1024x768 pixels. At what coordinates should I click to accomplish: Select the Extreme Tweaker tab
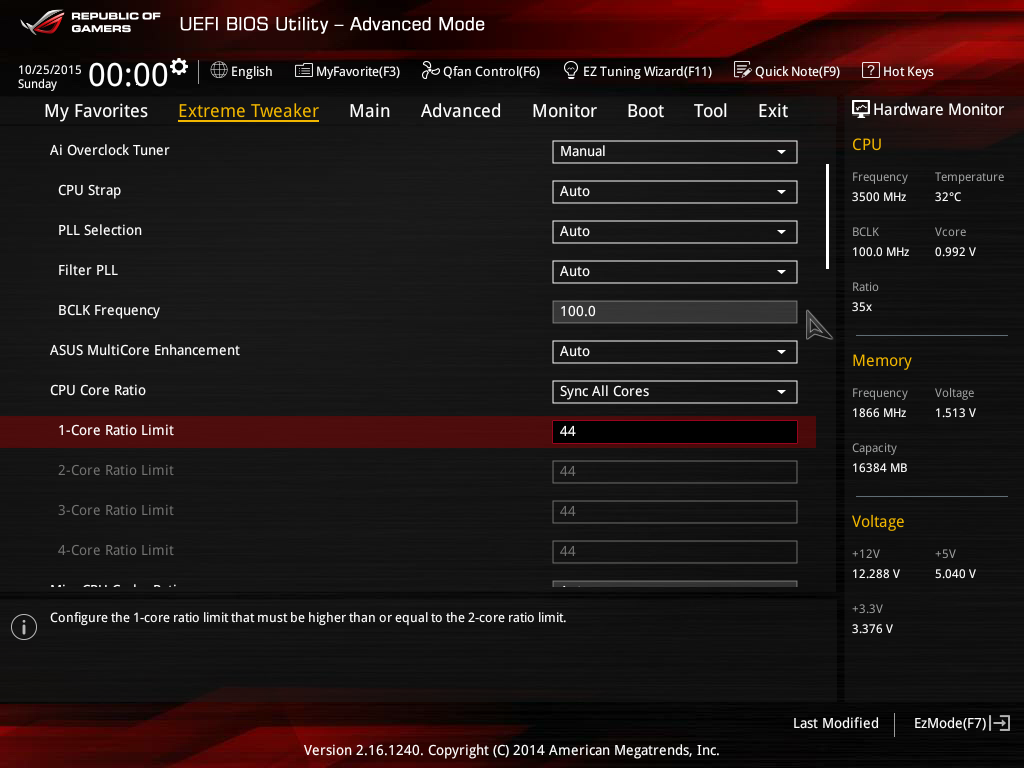[248, 111]
